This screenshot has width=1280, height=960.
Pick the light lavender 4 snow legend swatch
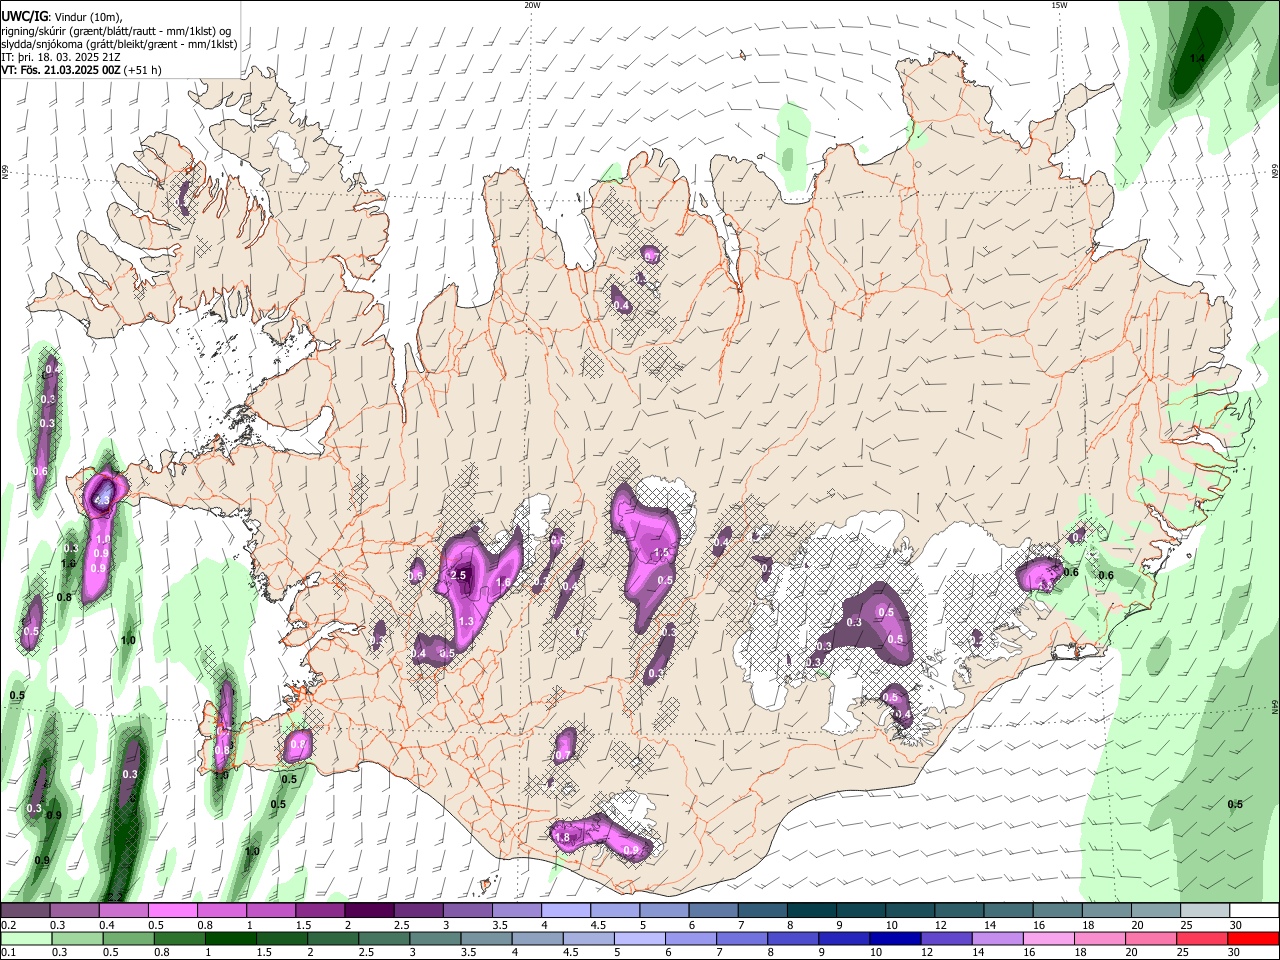click(x=566, y=910)
